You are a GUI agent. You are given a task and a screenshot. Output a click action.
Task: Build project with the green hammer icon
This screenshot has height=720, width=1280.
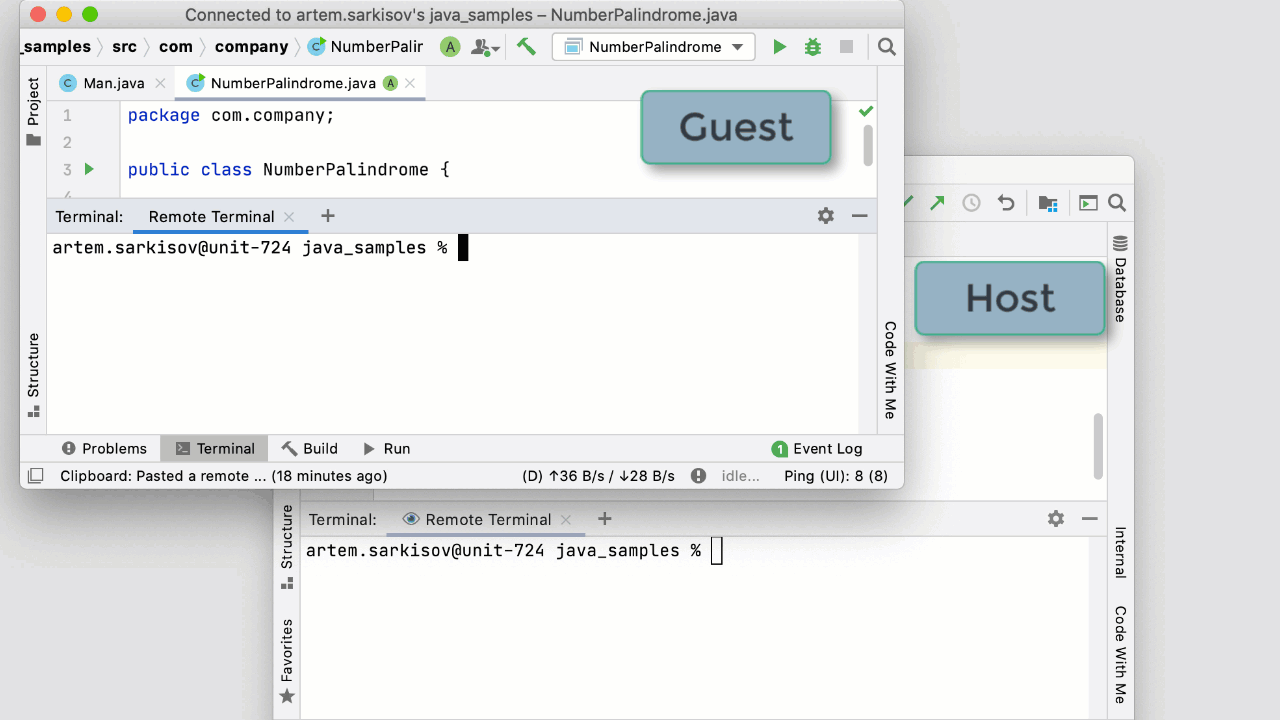tap(526, 47)
